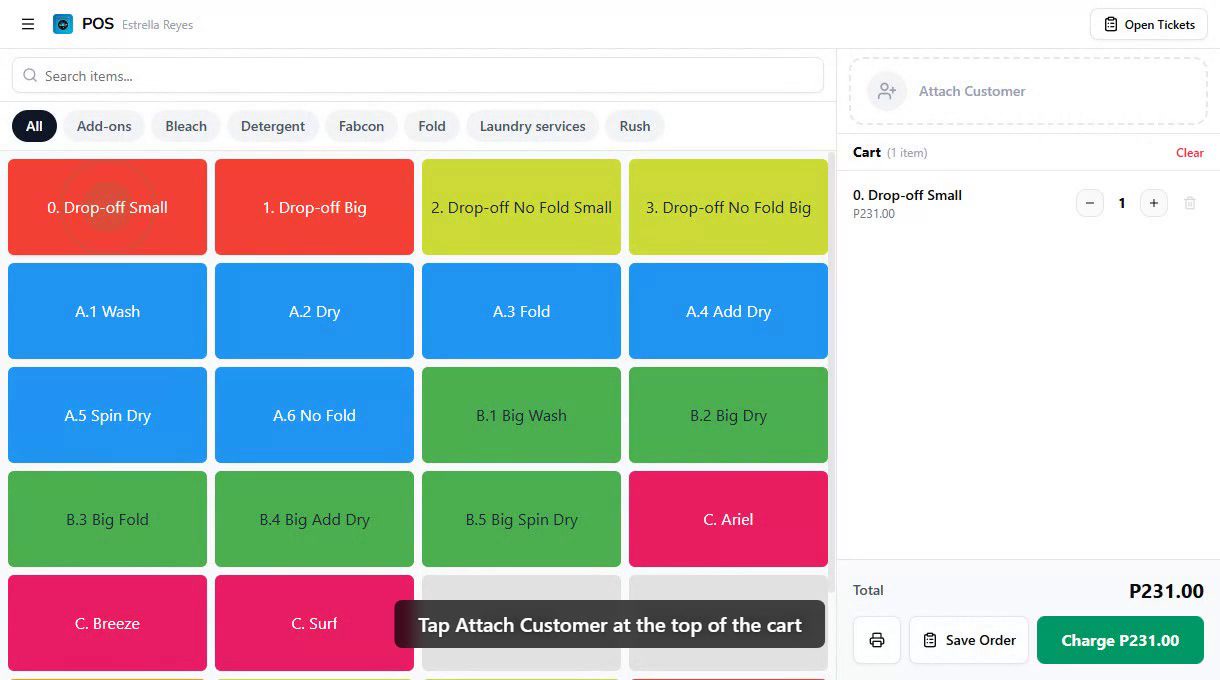Add 0. Drop-off Small to cart

[107, 207]
